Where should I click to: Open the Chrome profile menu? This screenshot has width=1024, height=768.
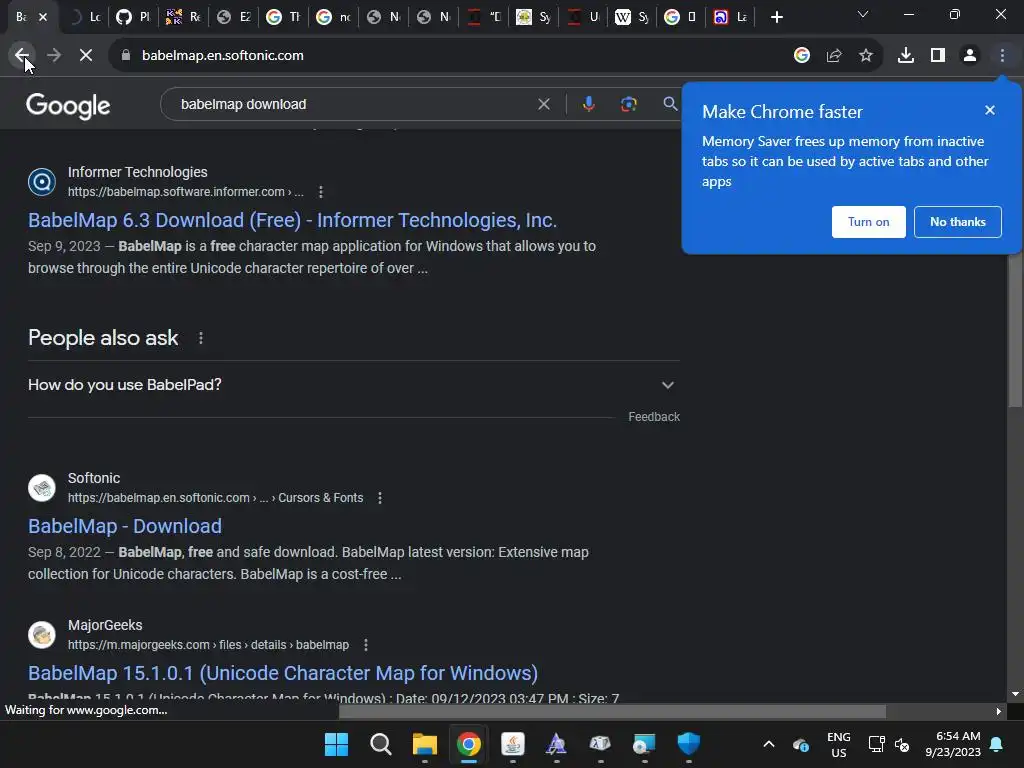(970, 56)
